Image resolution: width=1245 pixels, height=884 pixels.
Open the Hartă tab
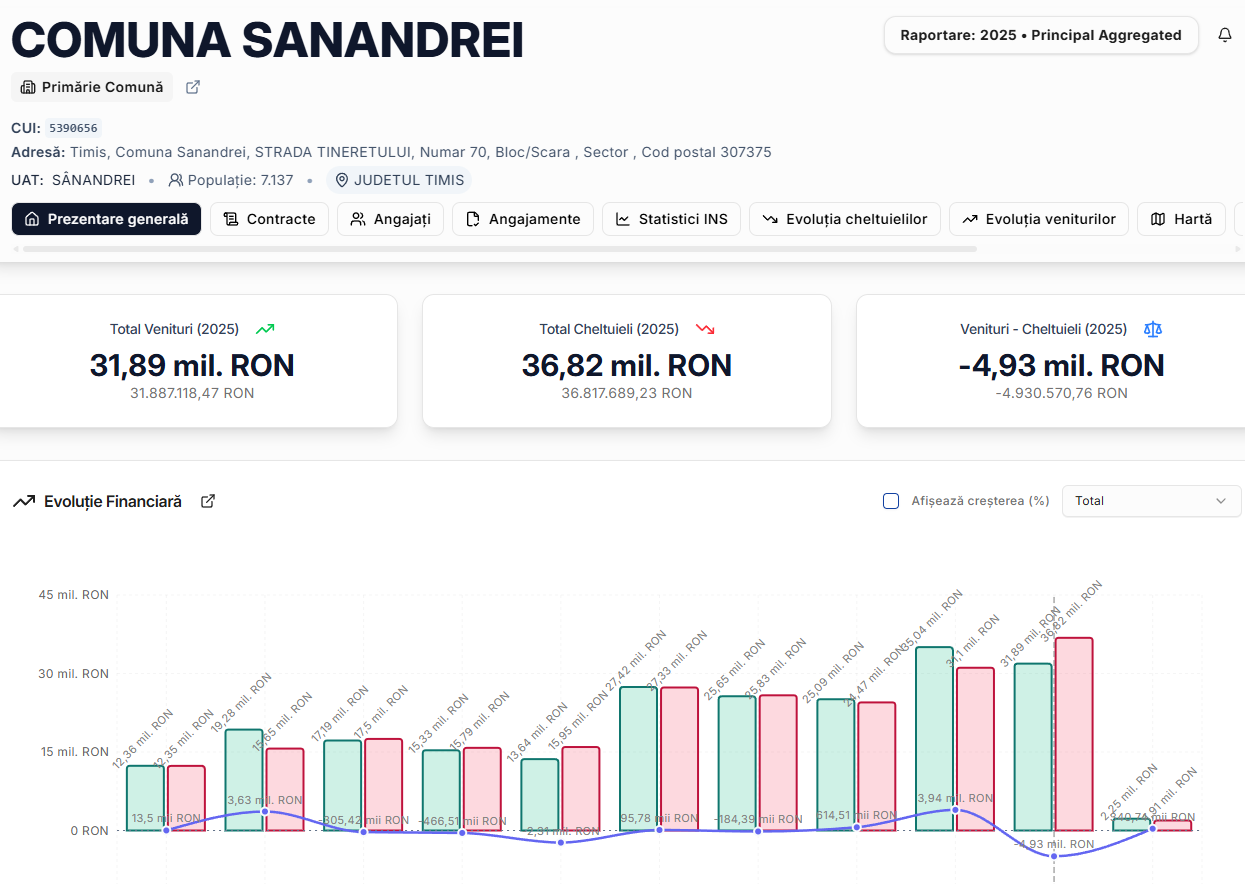[1181, 219]
